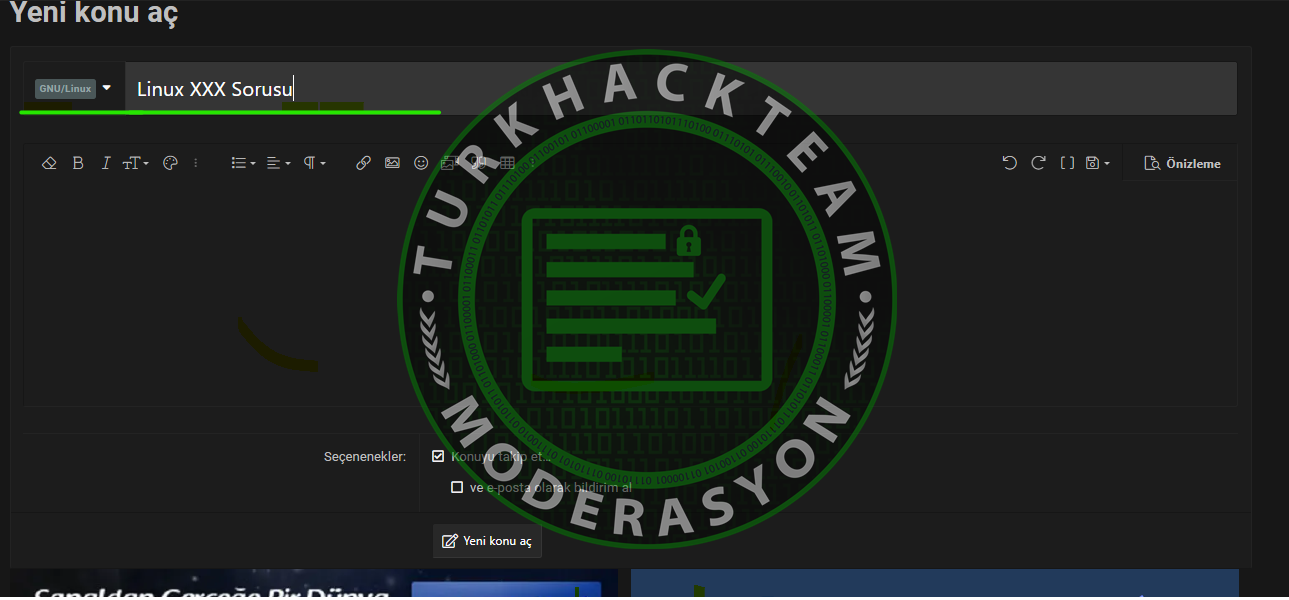Toggle BB code mode brackets

(x=1067, y=163)
